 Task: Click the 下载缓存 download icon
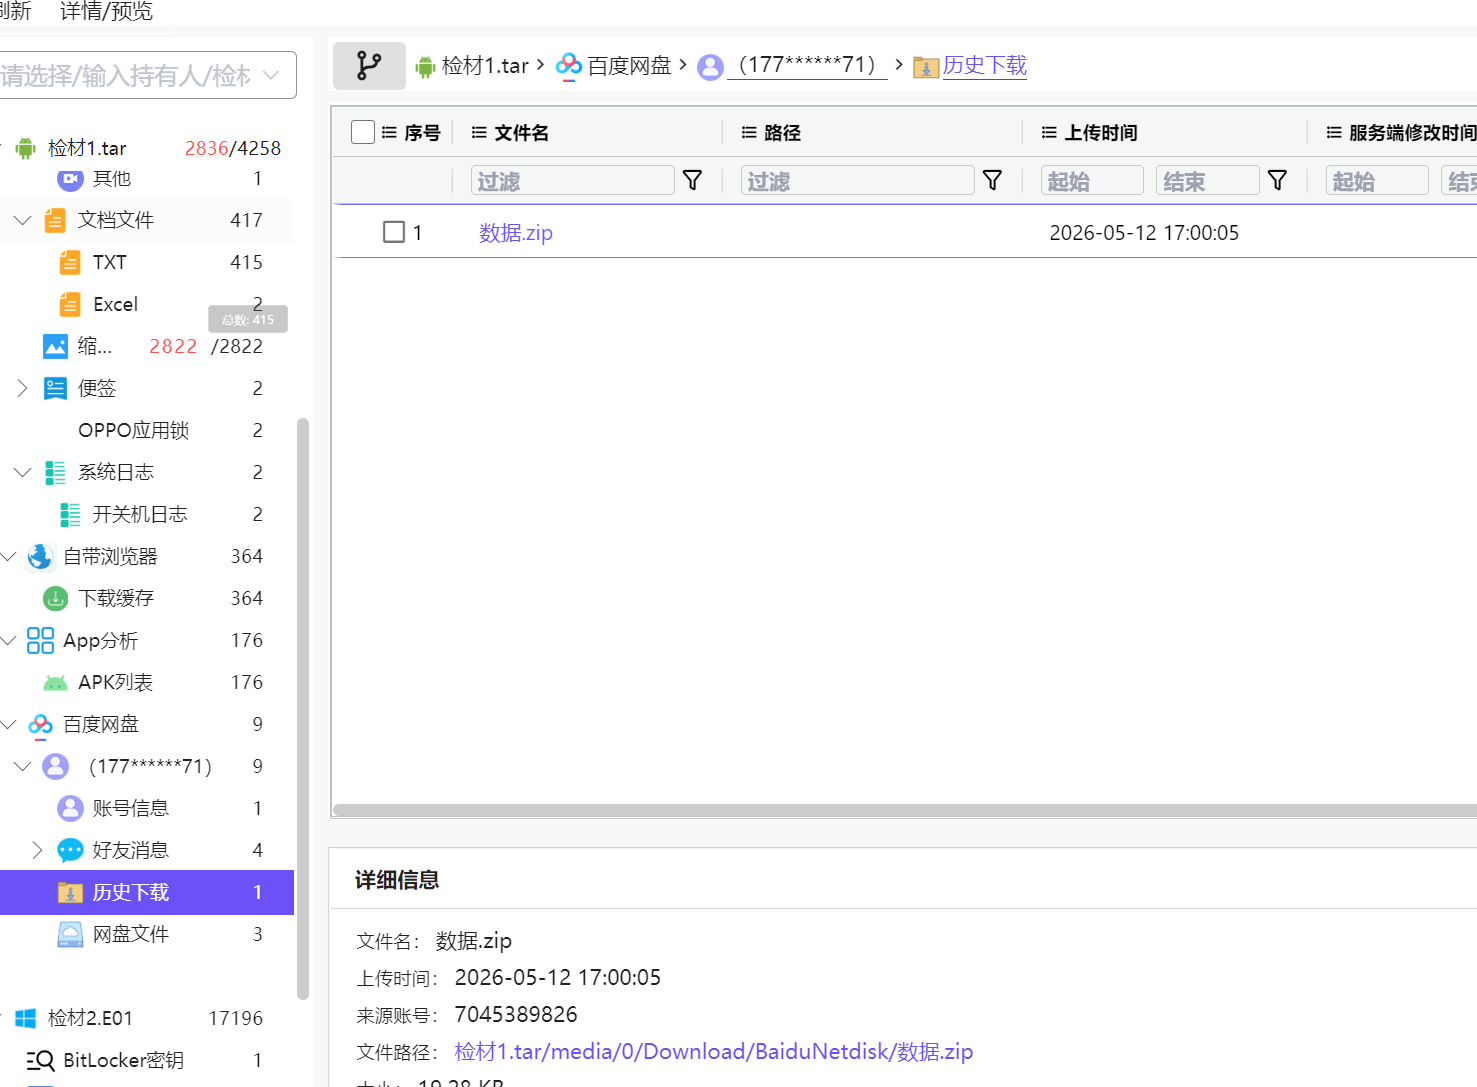[x=55, y=598]
